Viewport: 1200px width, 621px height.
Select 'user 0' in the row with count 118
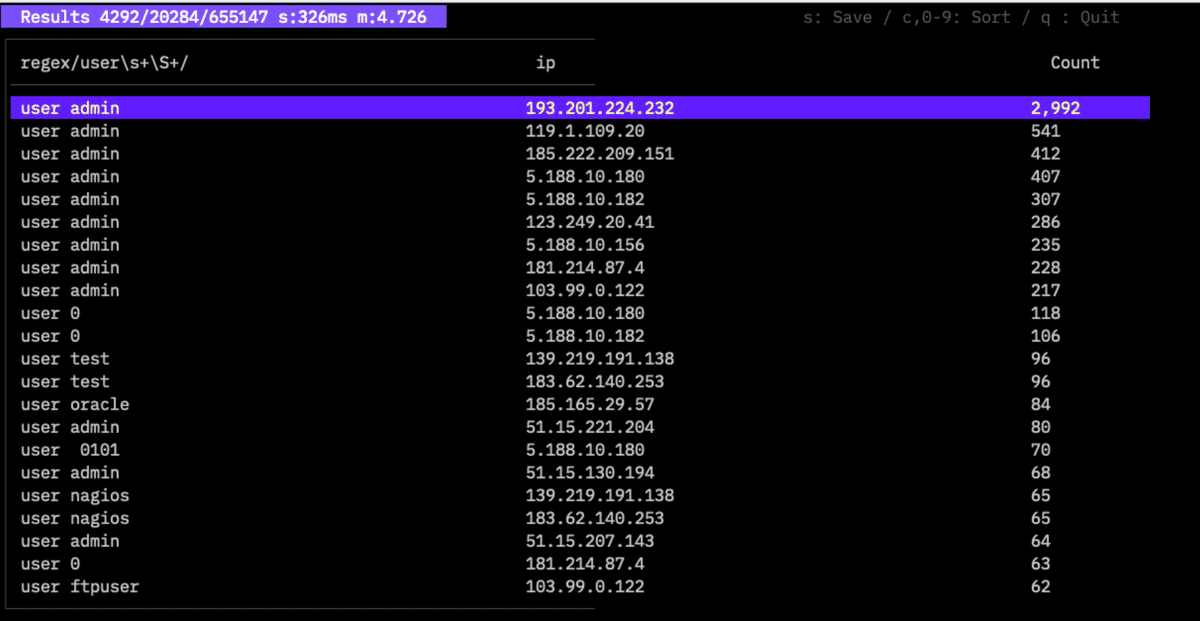(x=50, y=313)
